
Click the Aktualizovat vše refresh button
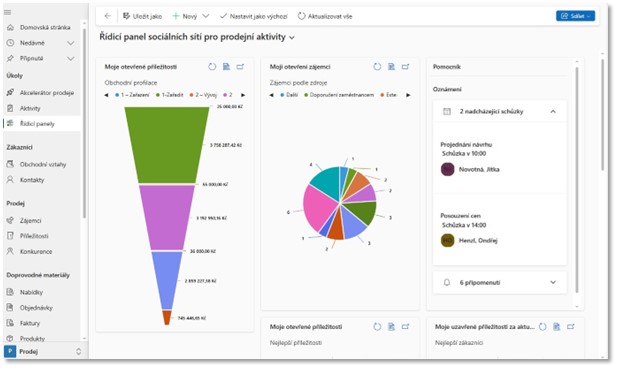pos(325,16)
